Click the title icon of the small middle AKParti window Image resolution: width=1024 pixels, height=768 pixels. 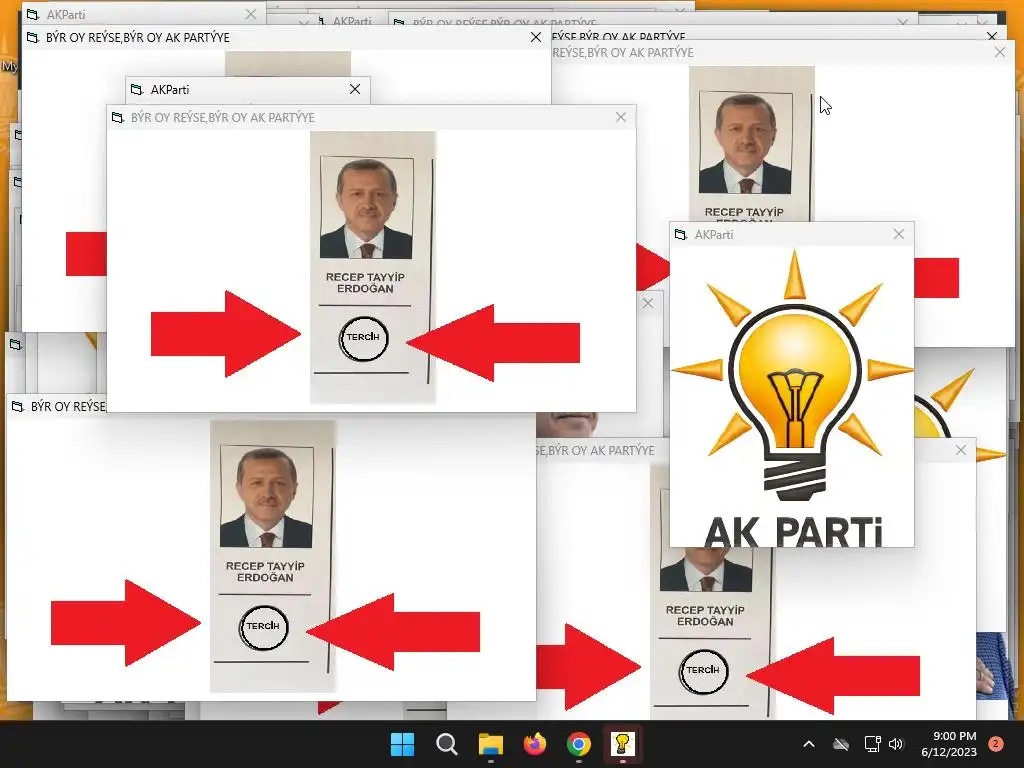point(136,89)
